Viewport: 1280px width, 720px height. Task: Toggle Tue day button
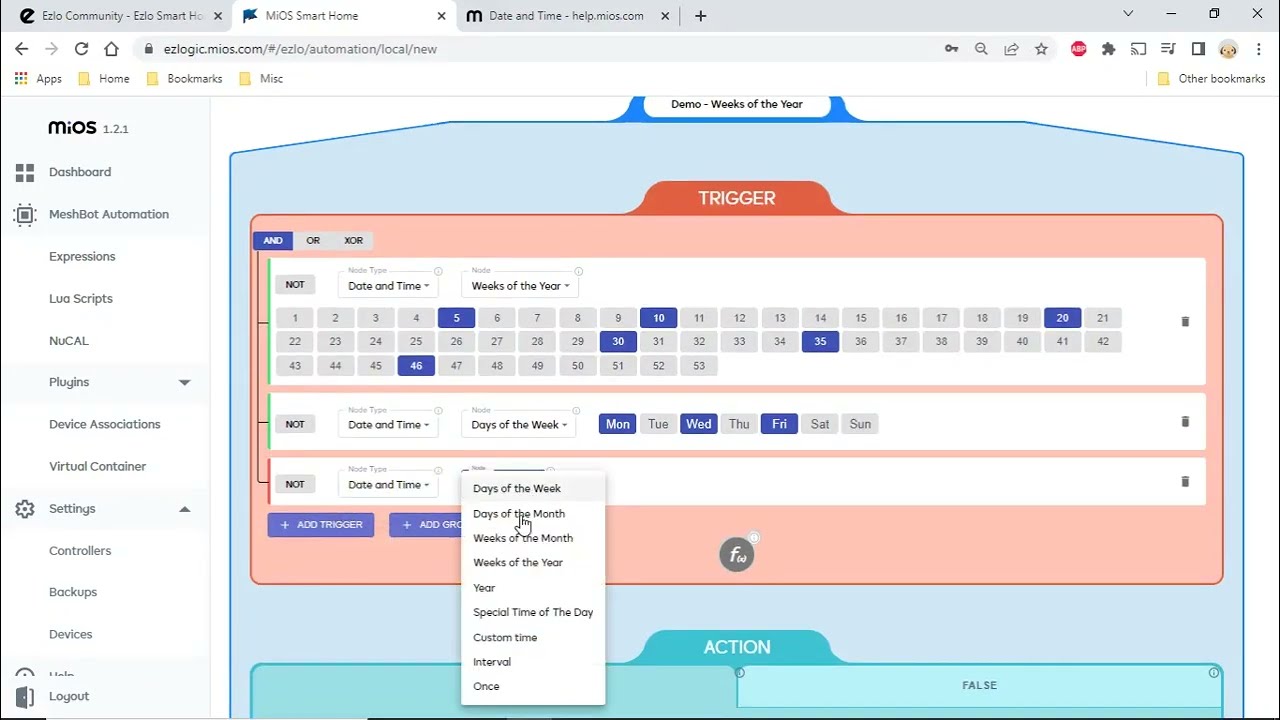pos(658,424)
